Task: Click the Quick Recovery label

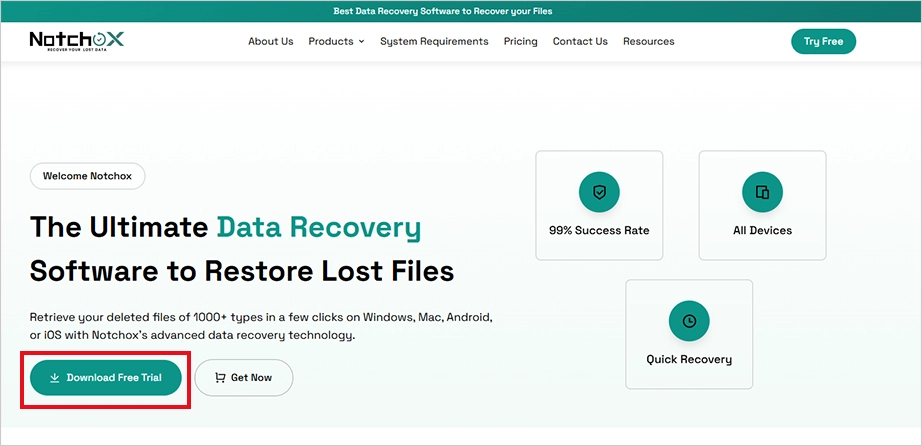Action: pyautogui.click(x=689, y=360)
